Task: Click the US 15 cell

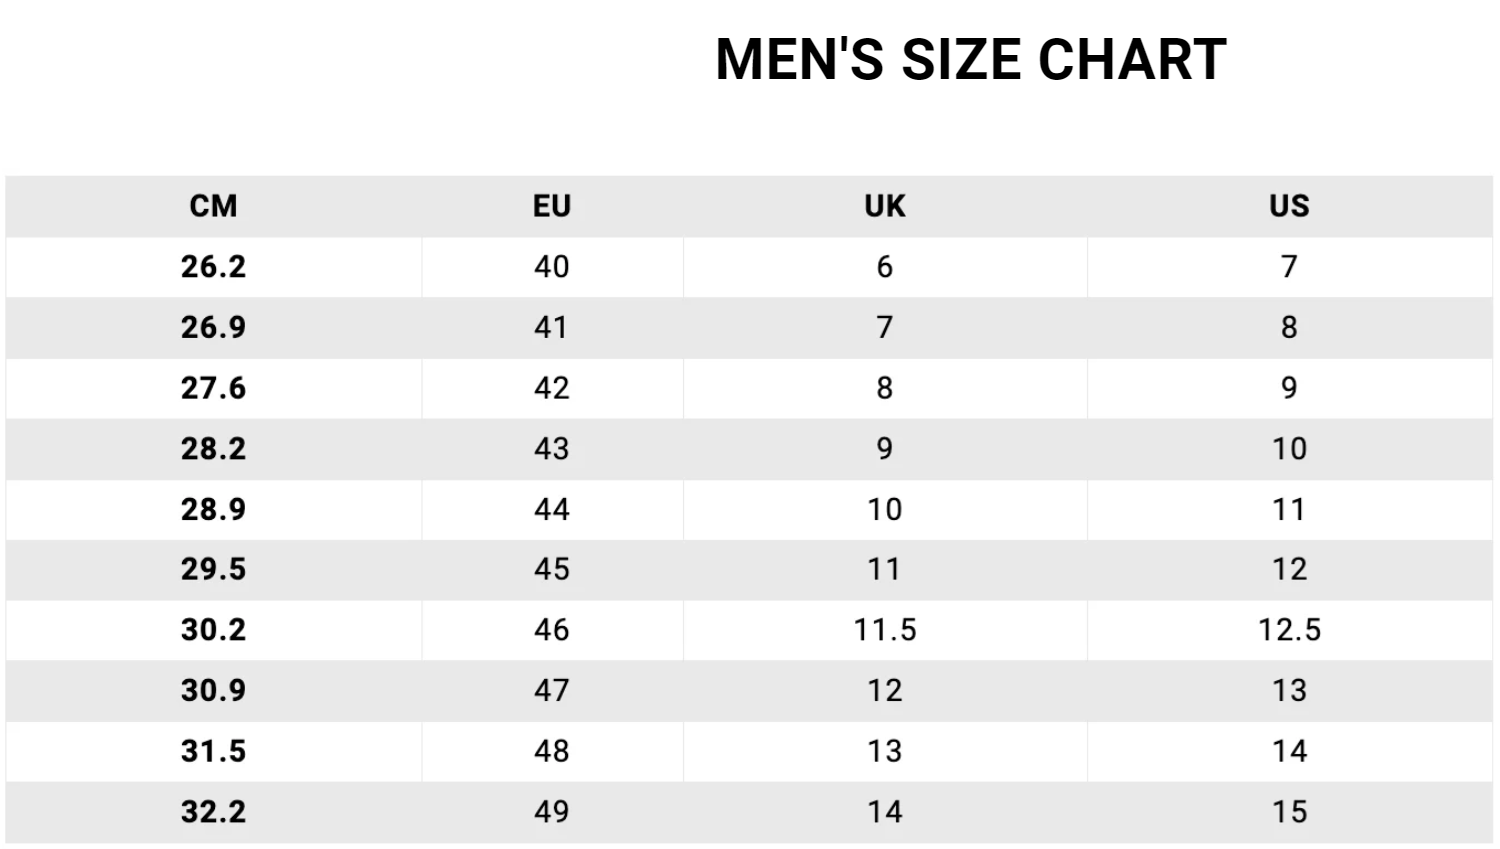Action: [x=1289, y=811]
